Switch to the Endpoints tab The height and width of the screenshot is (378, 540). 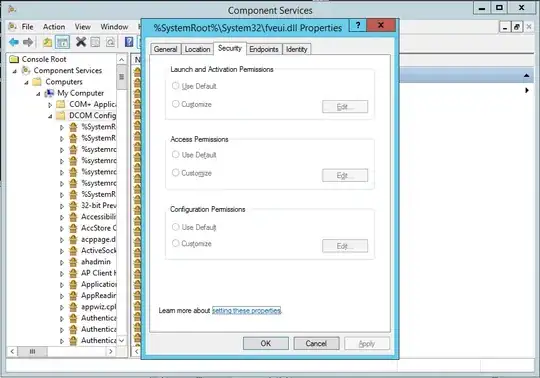pos(264,49)
